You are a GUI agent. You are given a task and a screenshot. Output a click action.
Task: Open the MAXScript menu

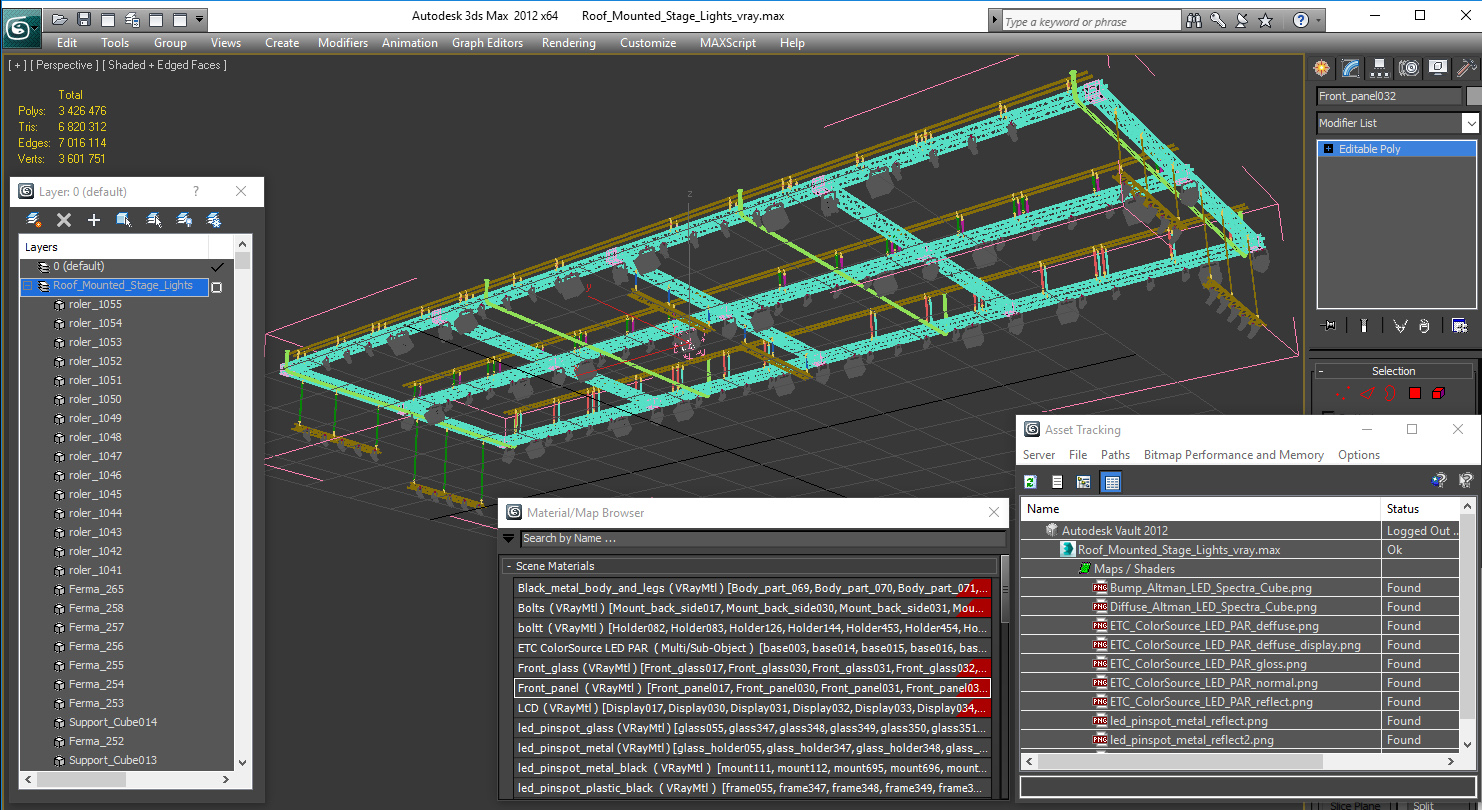[730, 43]
